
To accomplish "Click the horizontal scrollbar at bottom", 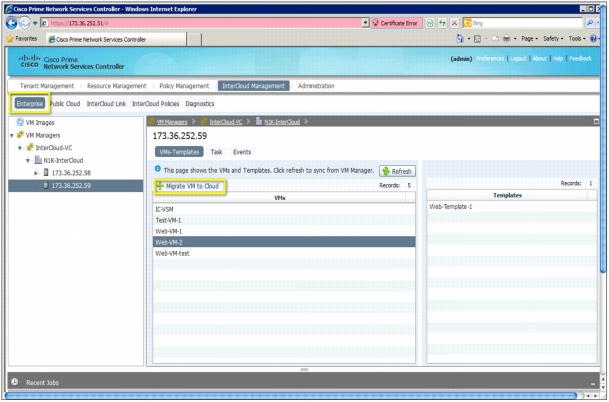I will (291, 396).
